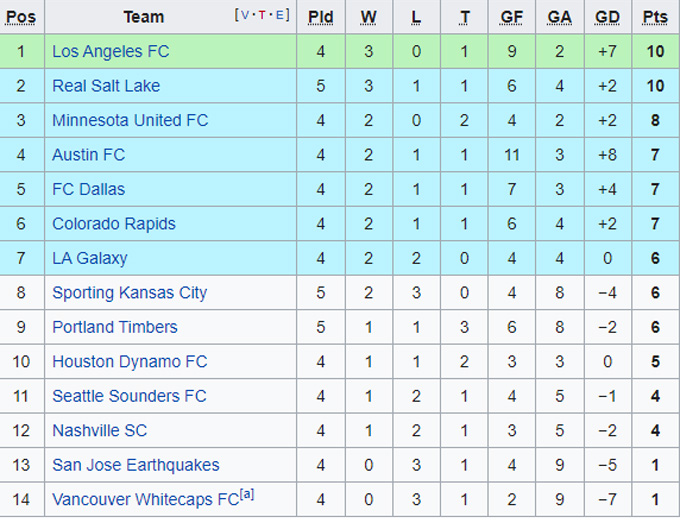This screenshot has height=523, width=680.
Task: Open Minnesota United FC page
Action: pos(130,120)
